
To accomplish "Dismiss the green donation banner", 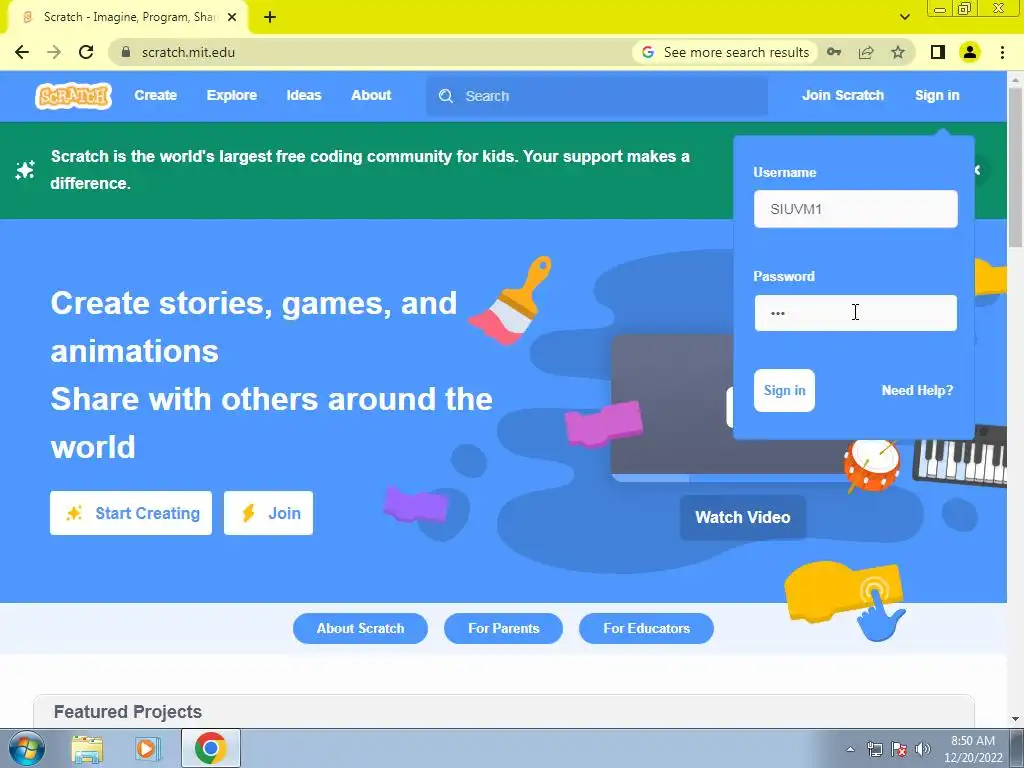I will (x=978, y=170).
